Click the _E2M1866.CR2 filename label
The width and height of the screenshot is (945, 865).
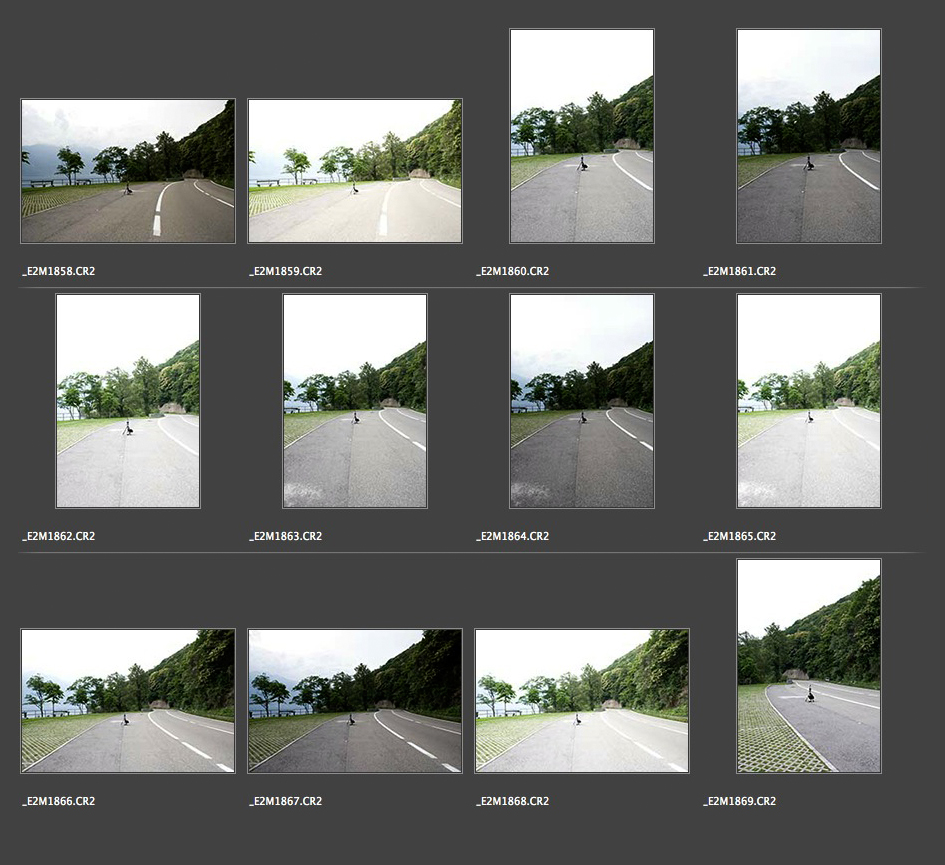(x=59, y=802)
